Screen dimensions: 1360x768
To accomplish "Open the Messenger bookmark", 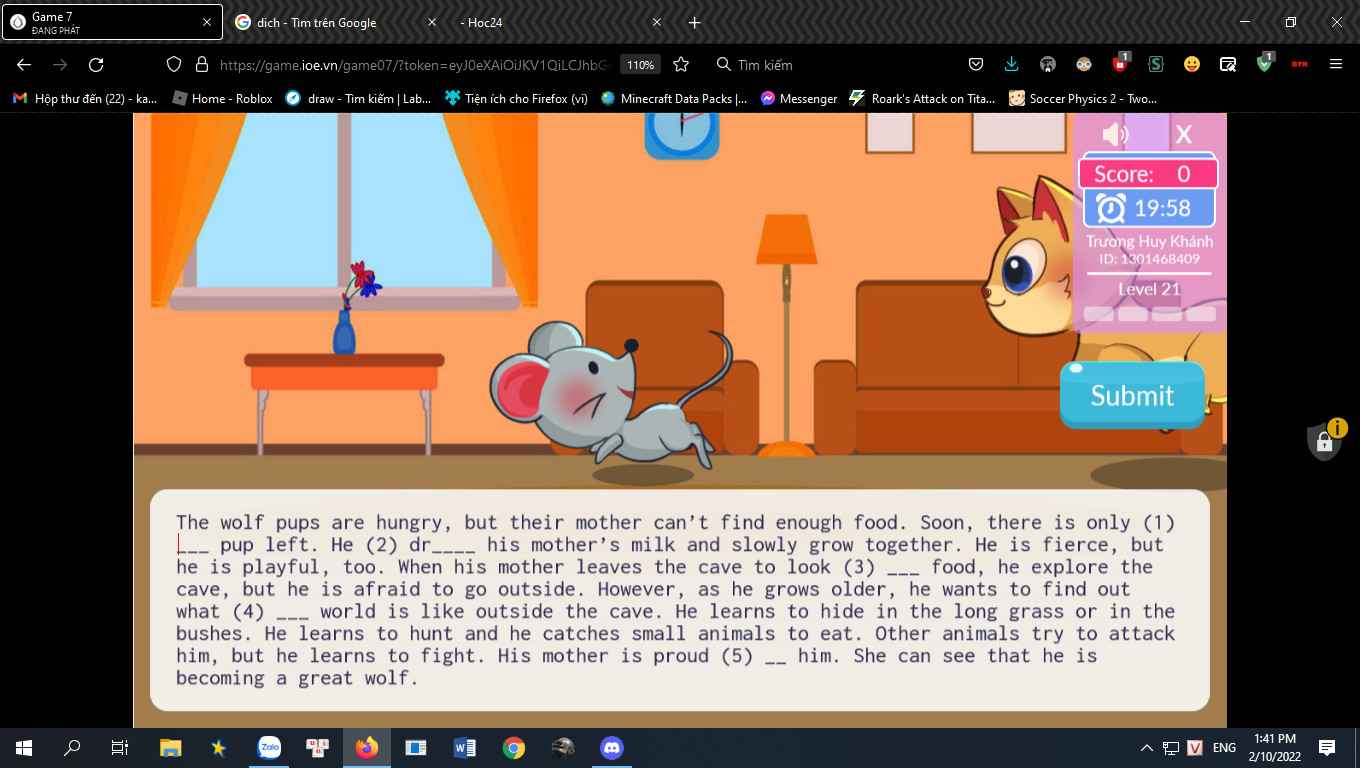I will coord(798,98).
